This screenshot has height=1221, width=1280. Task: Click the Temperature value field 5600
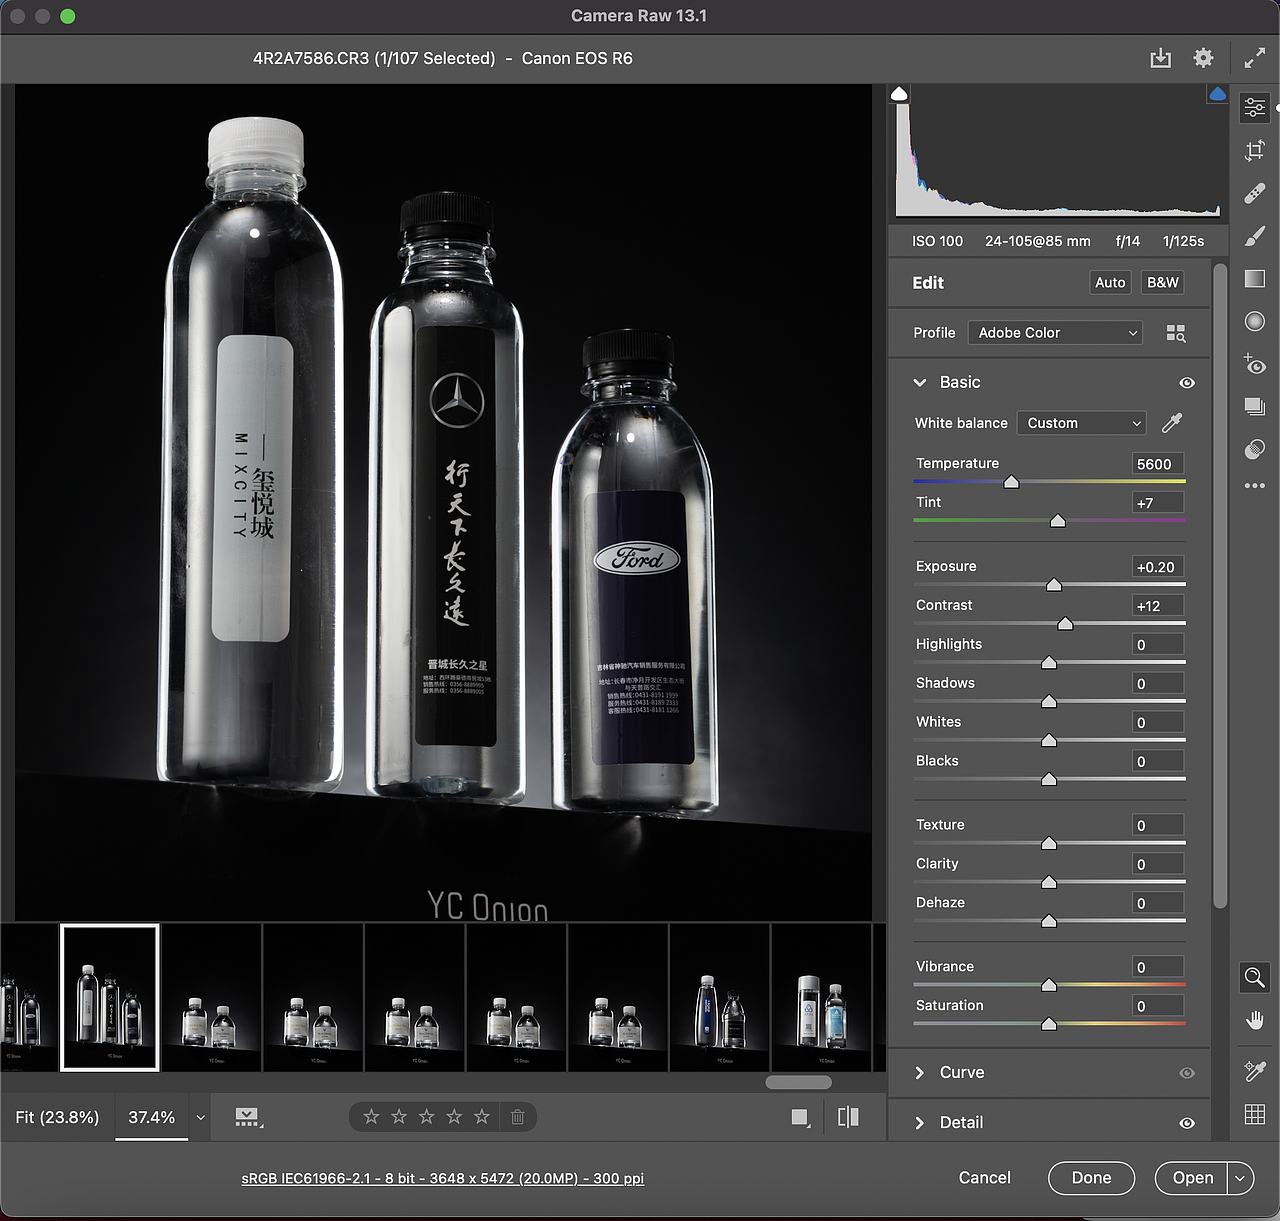(1158, 464)
